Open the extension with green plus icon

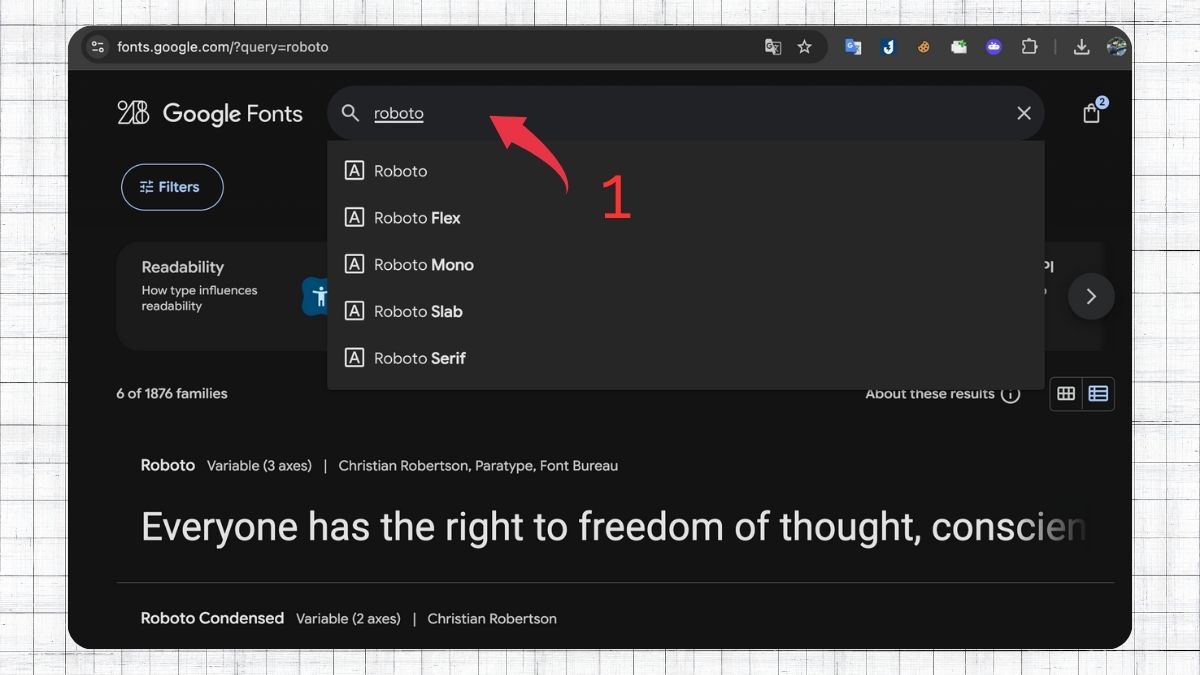tap(959, 47)
